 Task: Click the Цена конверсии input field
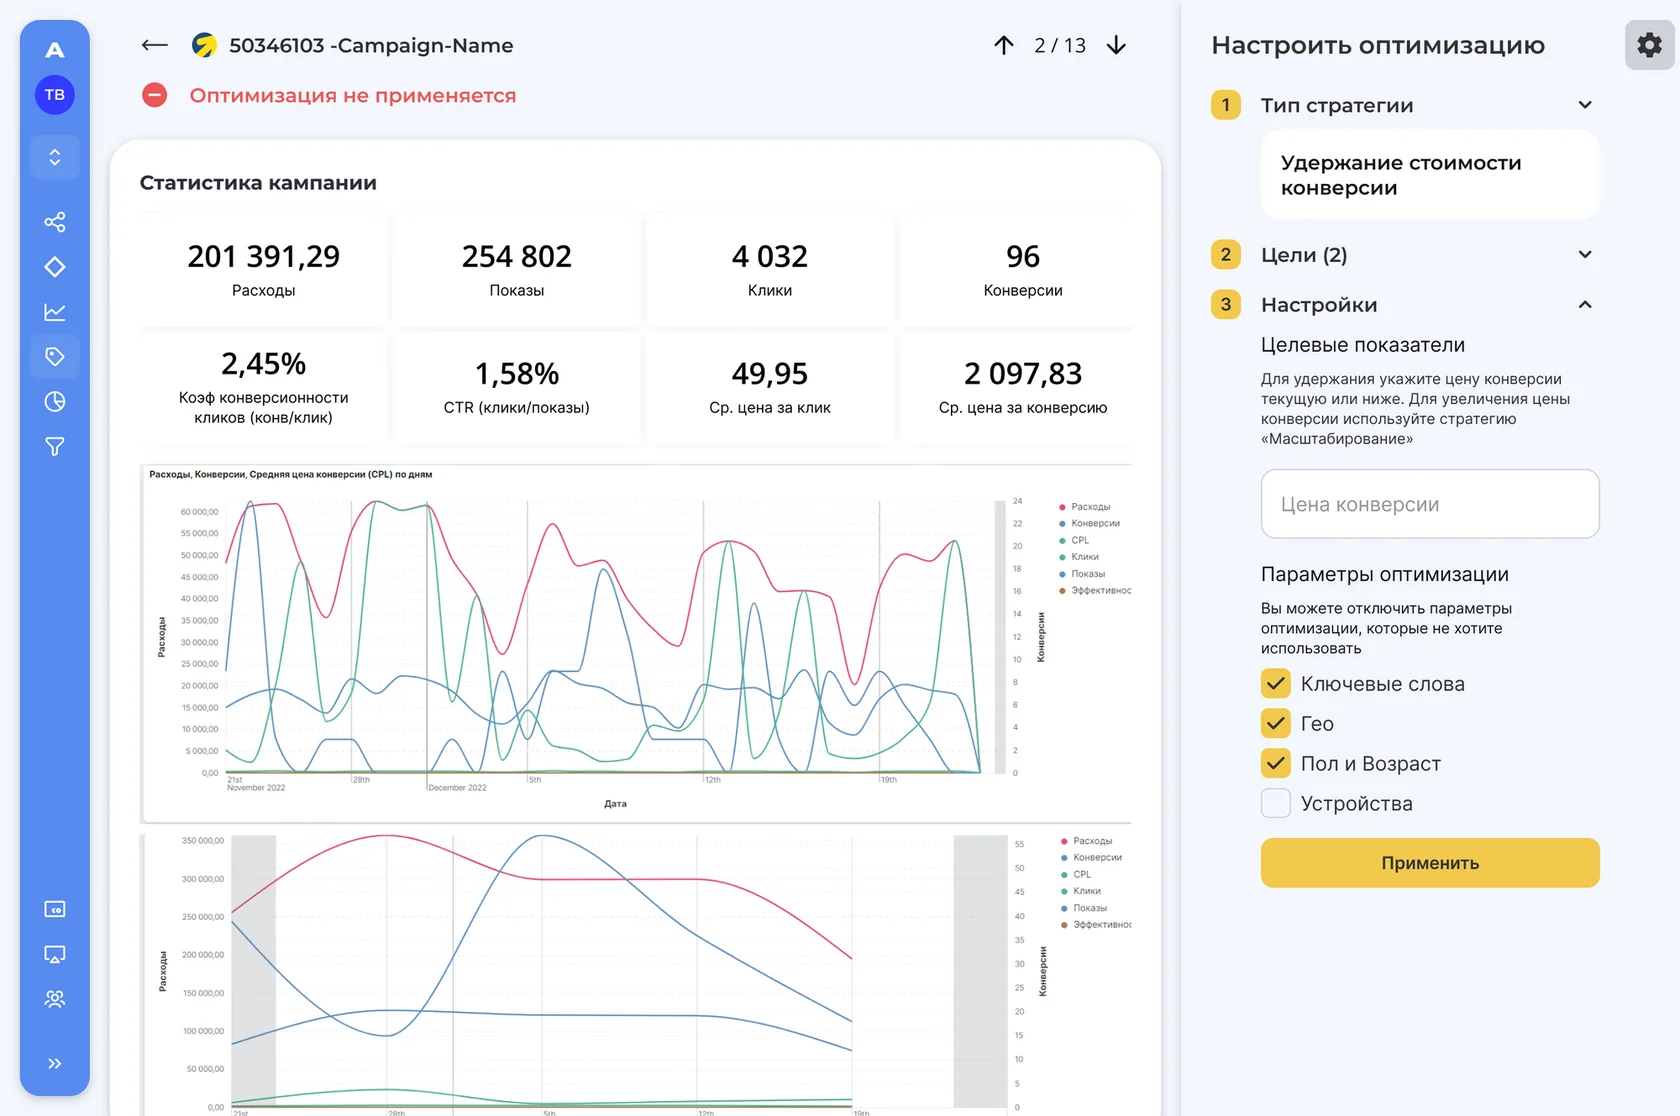(1430, 504)
